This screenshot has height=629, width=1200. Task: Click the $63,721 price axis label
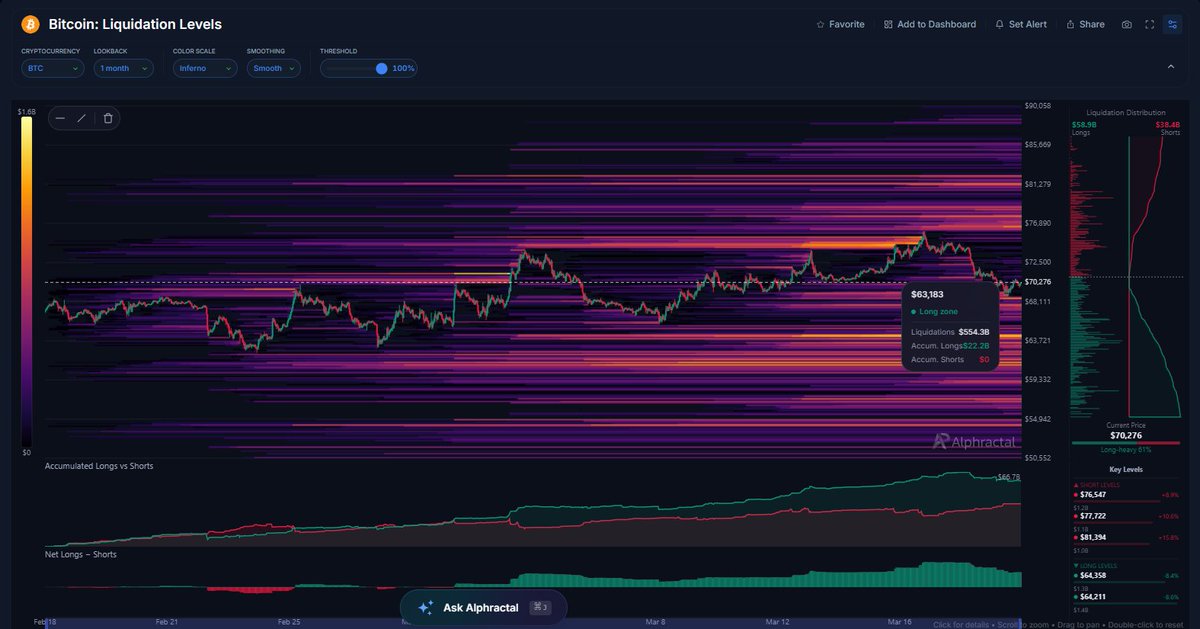(x=1037, y=340)
